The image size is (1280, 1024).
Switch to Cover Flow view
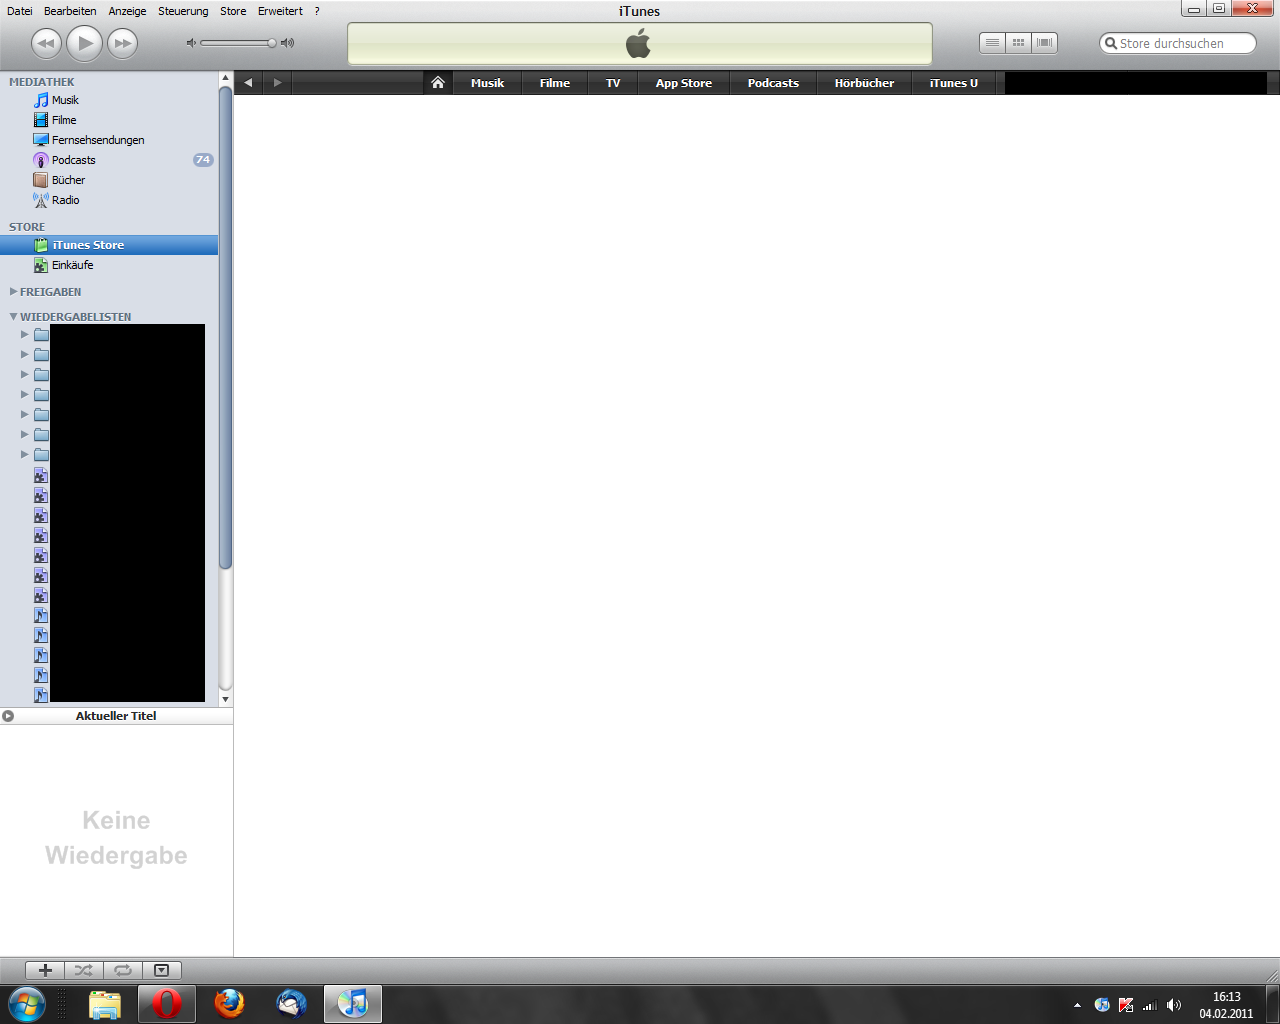[1045, 43]
